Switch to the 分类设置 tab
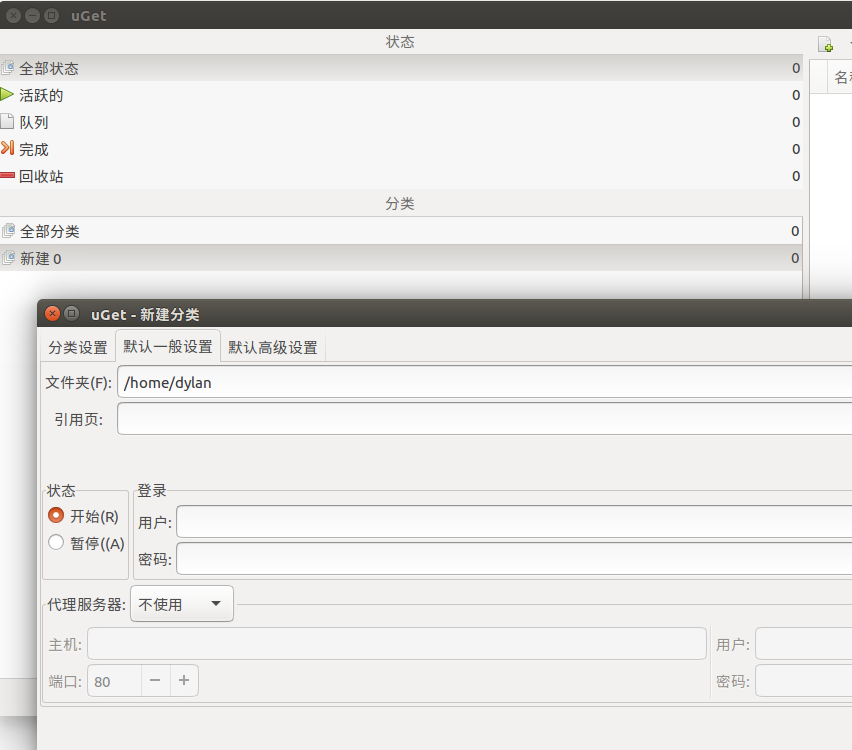 pyautogui.click(x=78, y=347)
